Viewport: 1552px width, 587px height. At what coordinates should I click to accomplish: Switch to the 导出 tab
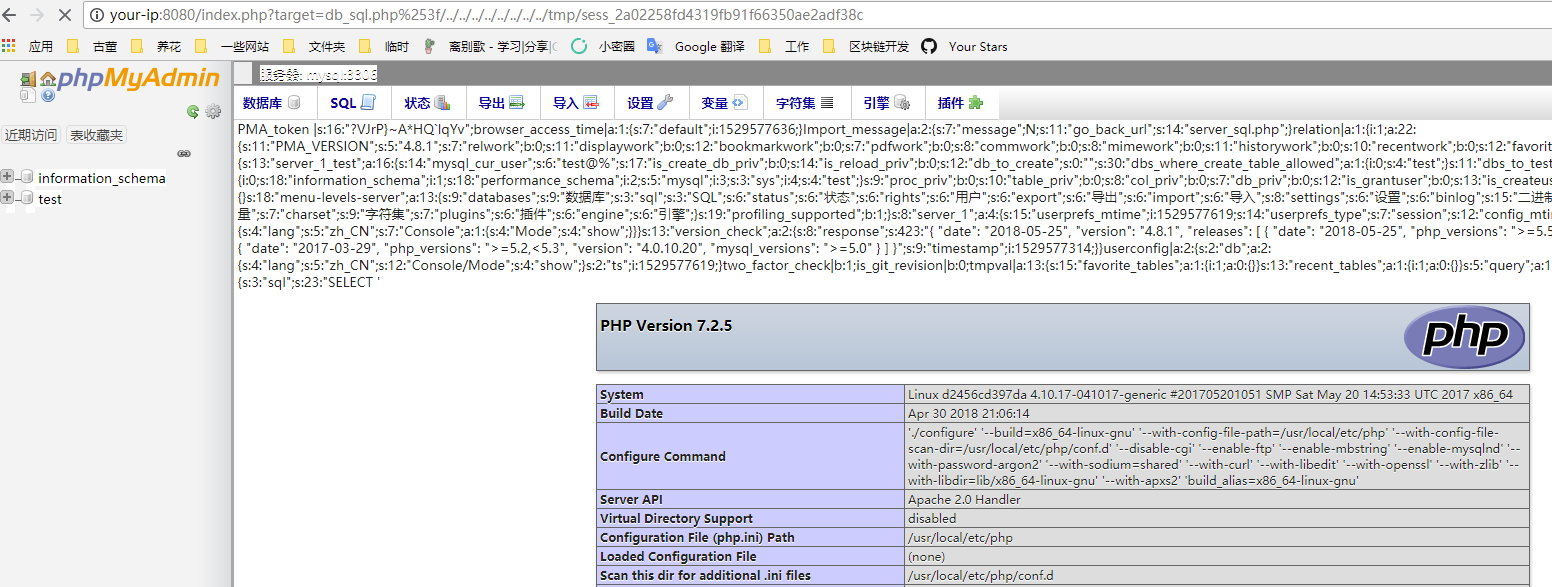tap(501, 103)
